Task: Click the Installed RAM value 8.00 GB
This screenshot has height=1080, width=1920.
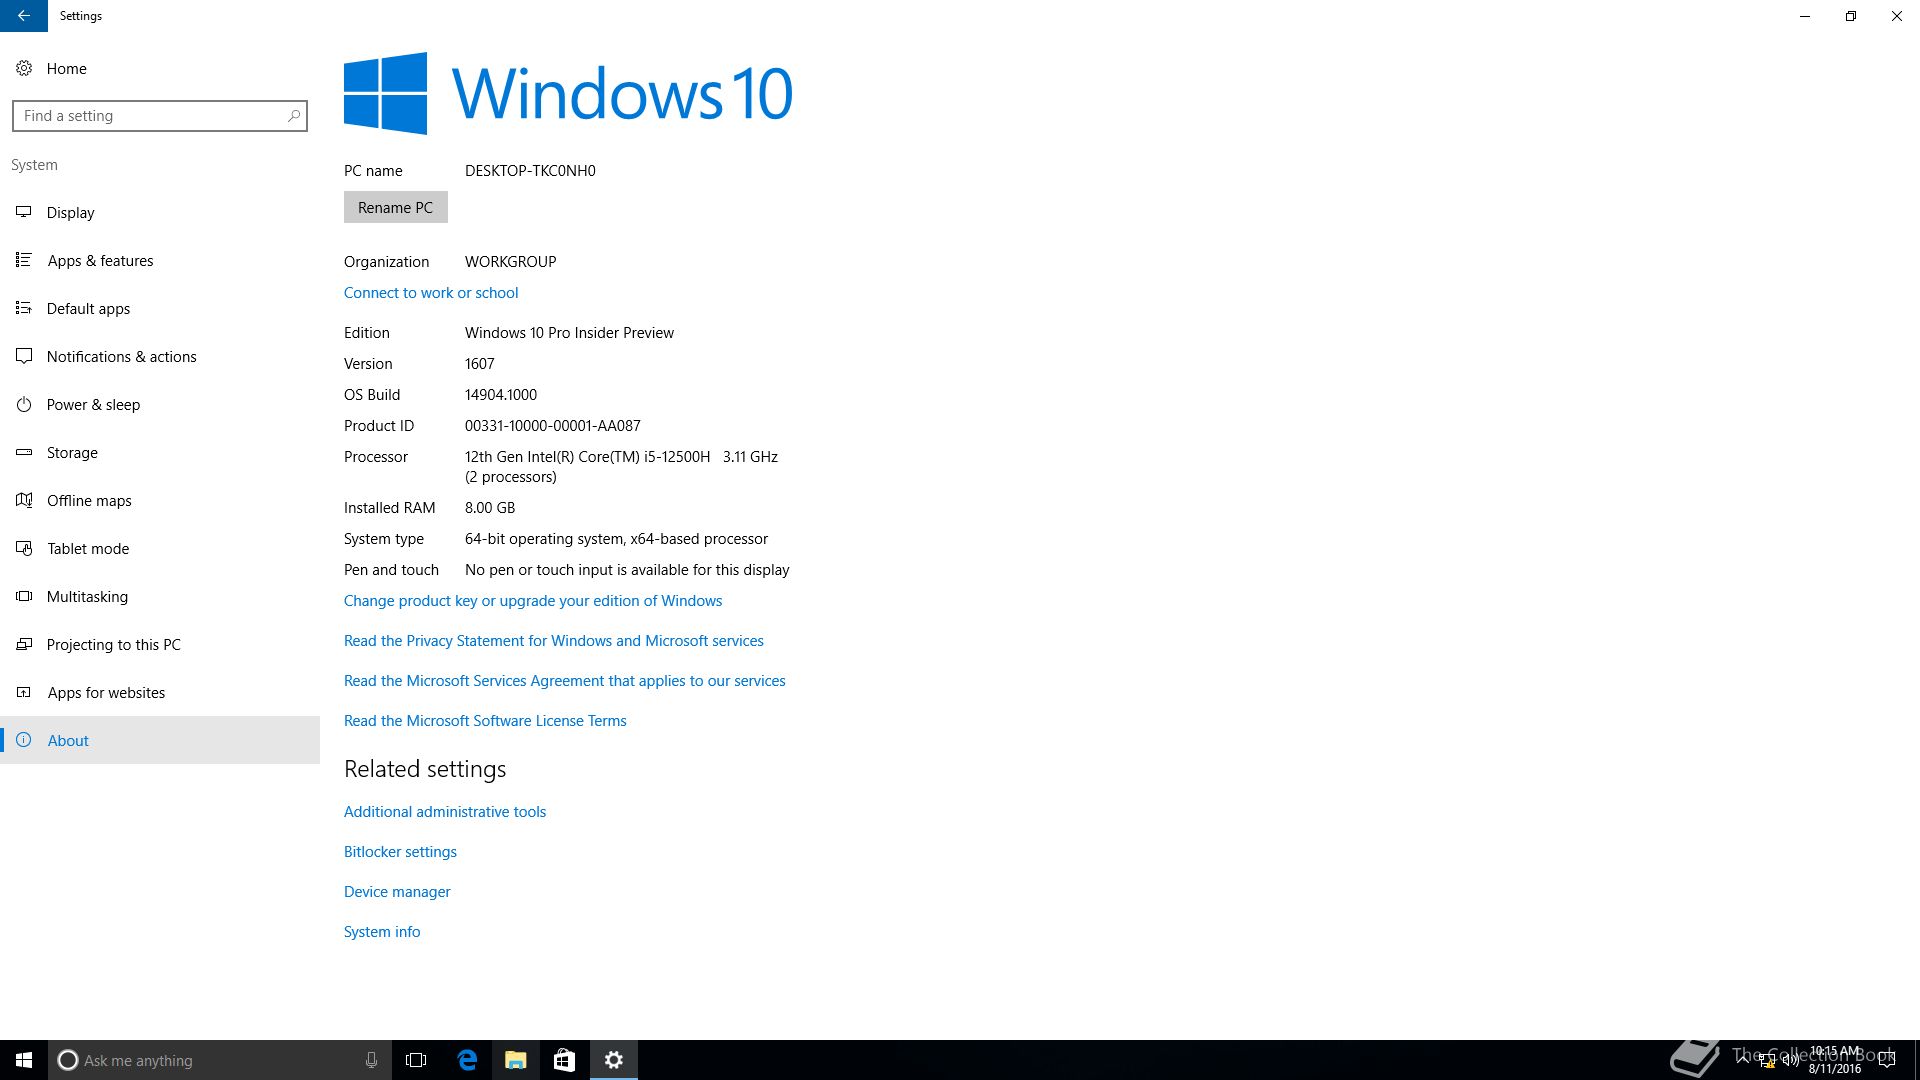Action: pyautogui.click(x=490, y=508)
